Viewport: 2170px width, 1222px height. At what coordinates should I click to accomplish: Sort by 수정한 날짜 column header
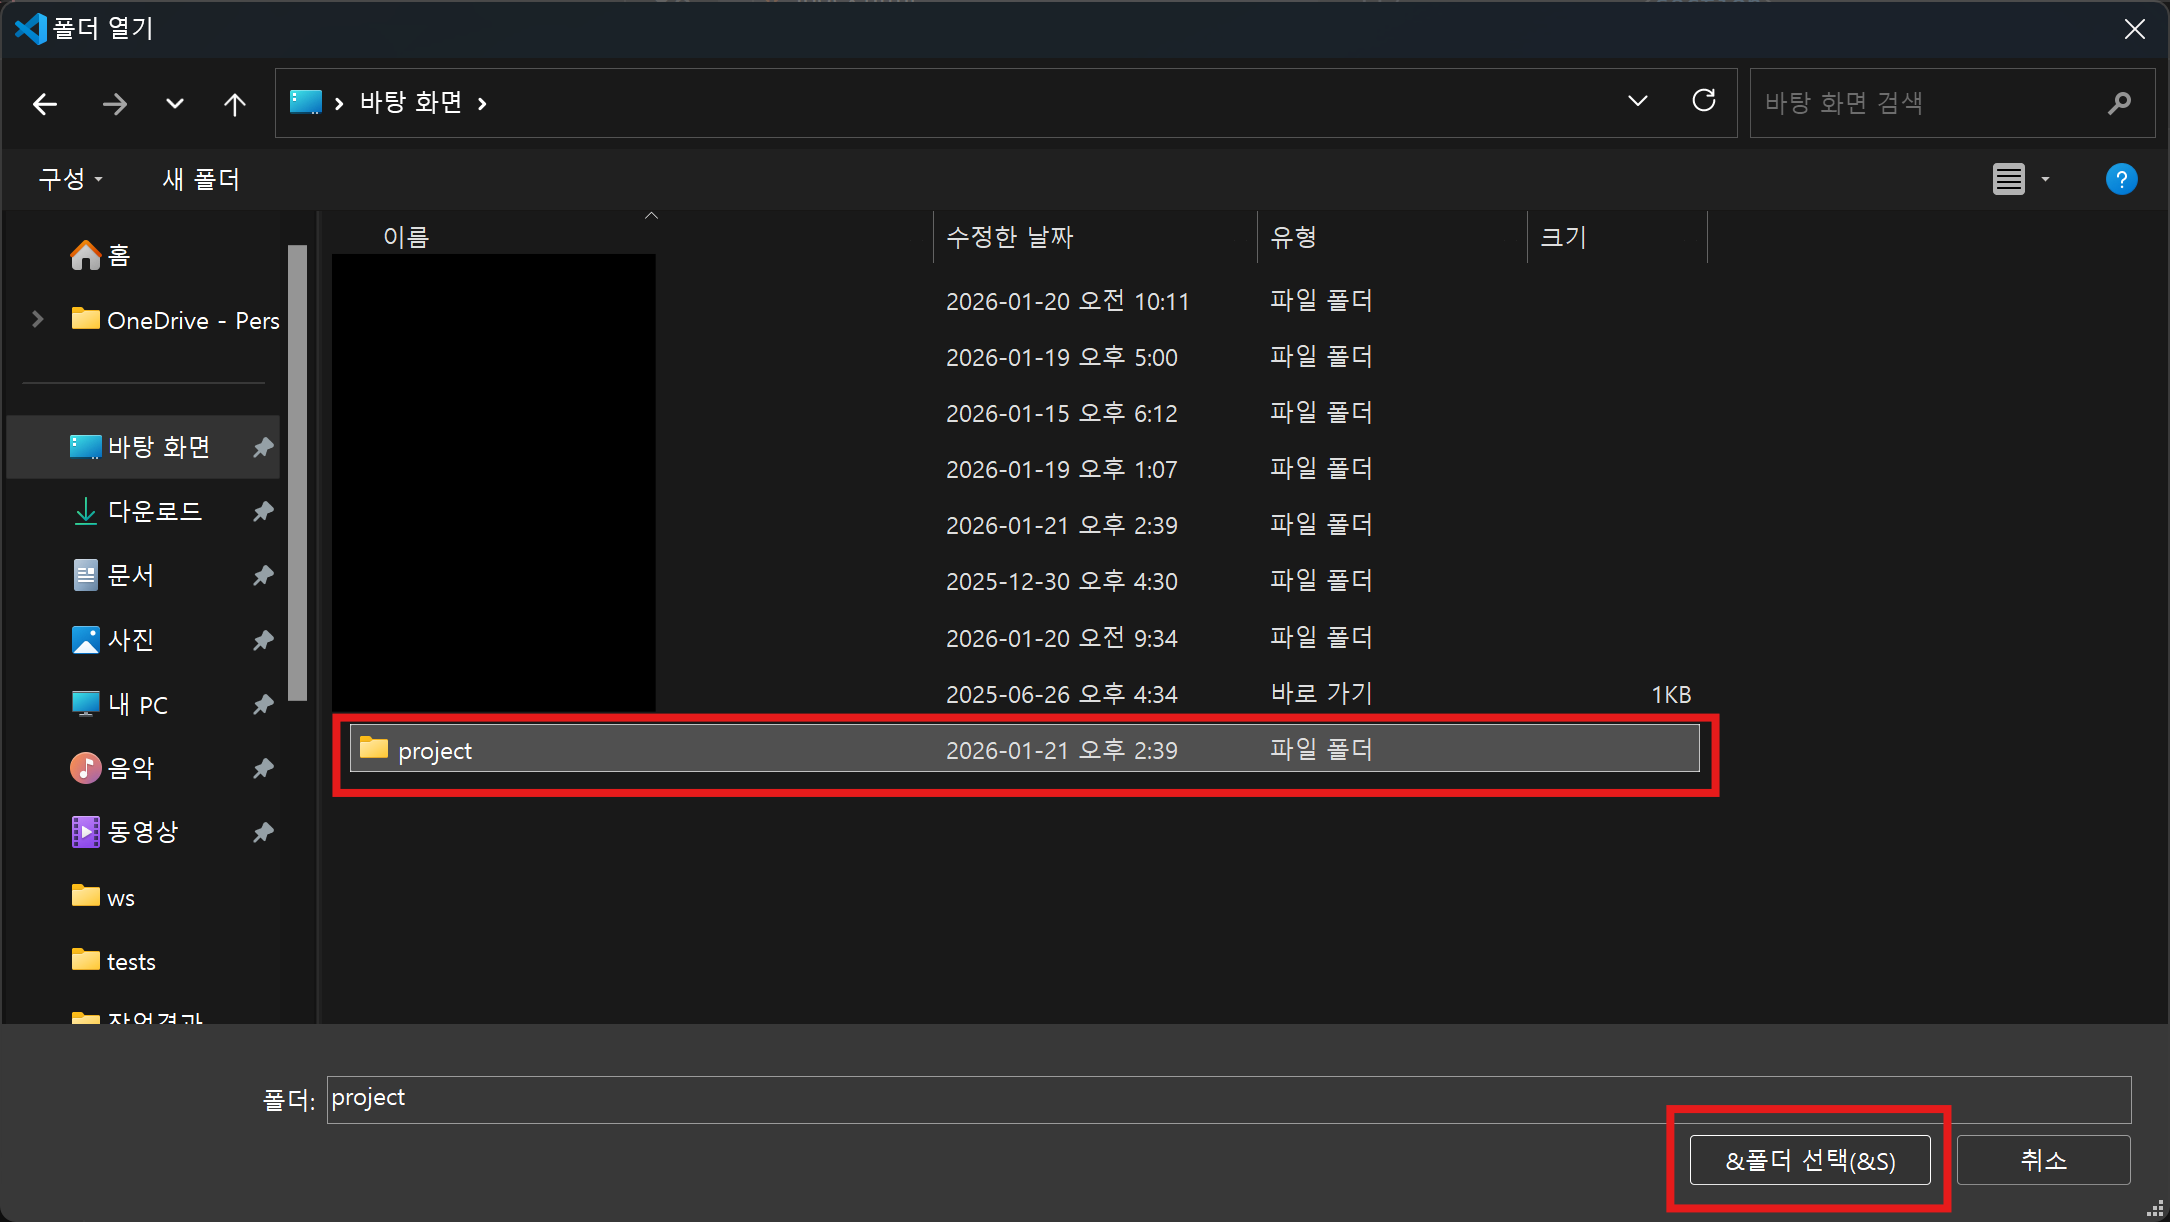[x=1009, y=238]
